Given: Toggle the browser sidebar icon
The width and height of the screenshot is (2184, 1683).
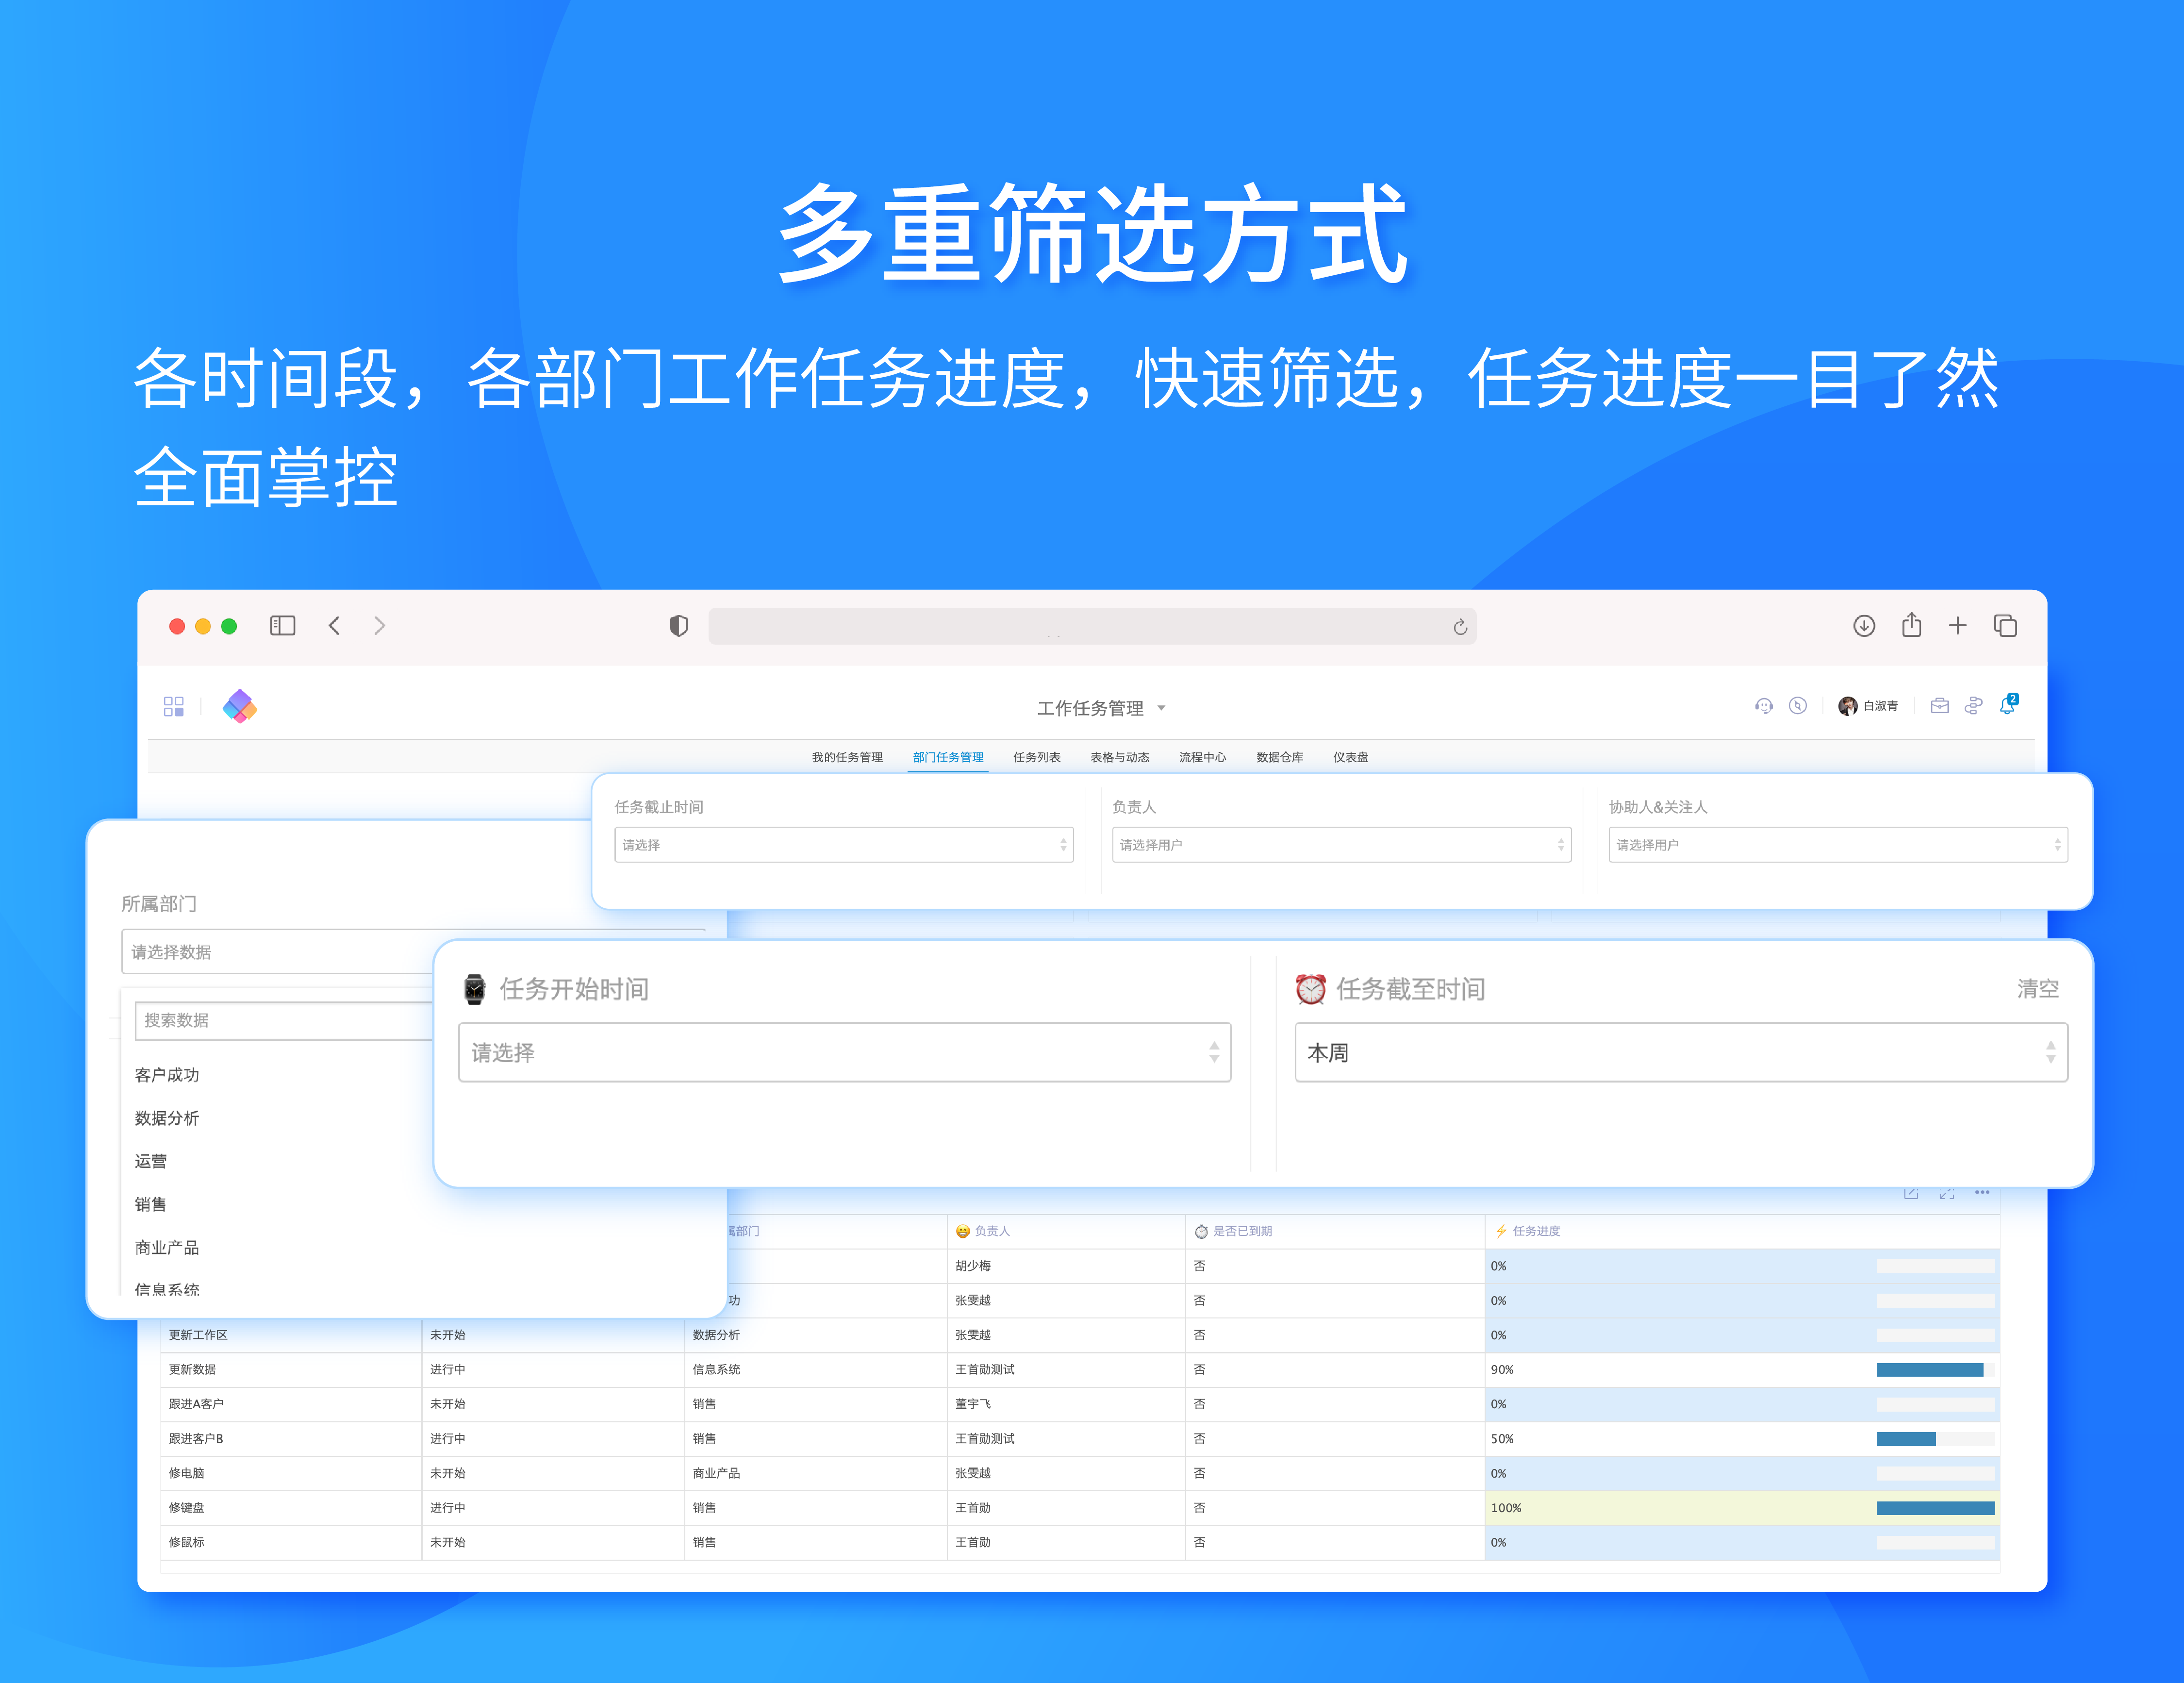Looking at the screenshot, I should tap(282, 626).
